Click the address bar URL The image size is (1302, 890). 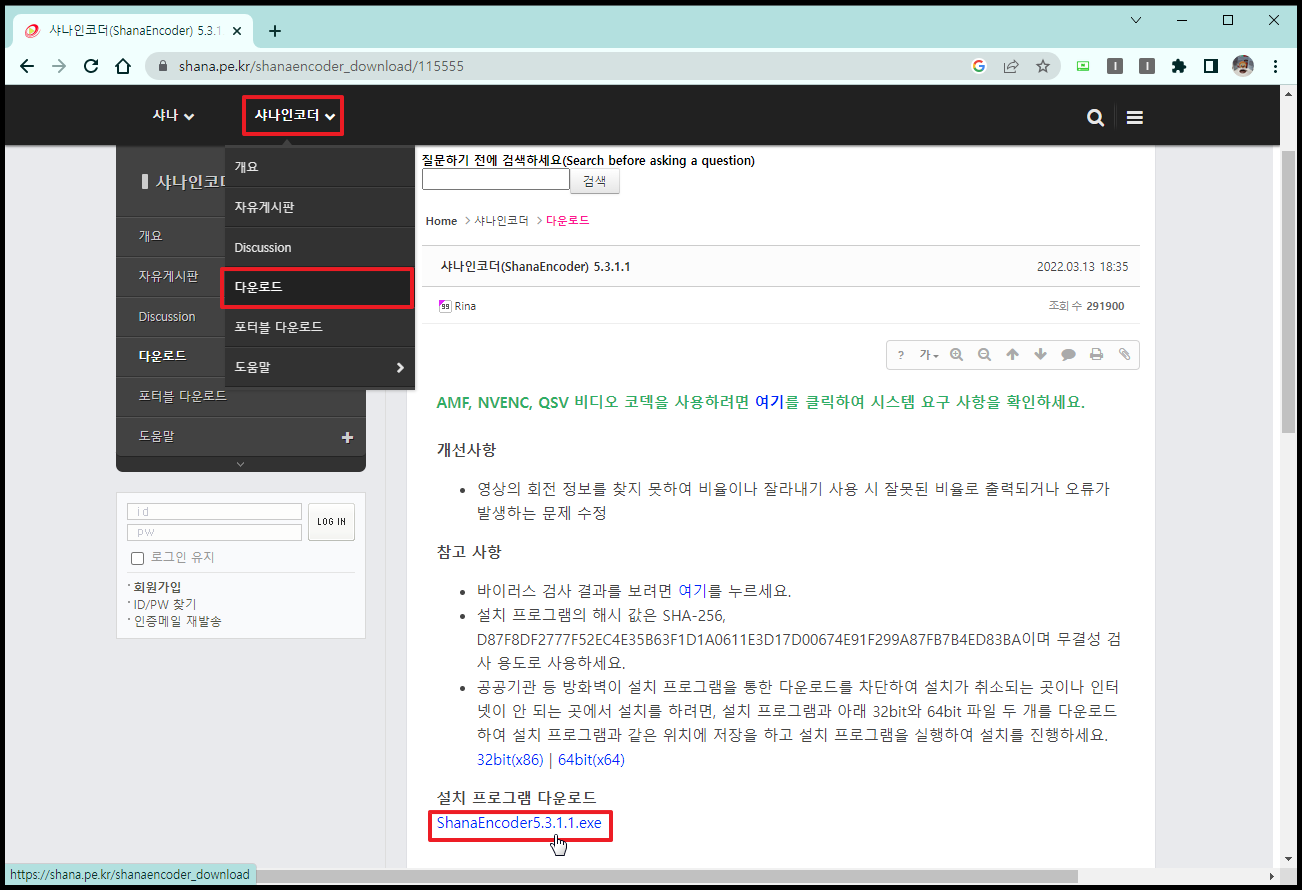click(x=321, y=66)
